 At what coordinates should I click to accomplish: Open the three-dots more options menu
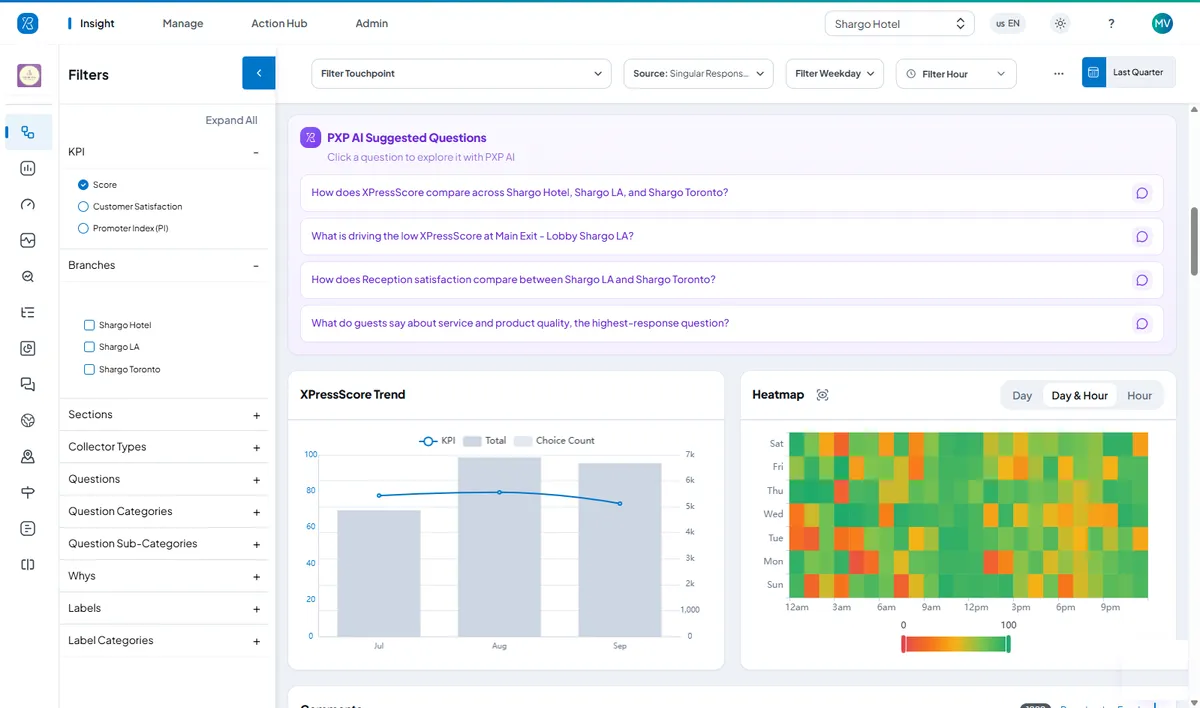click(1059, 73)
